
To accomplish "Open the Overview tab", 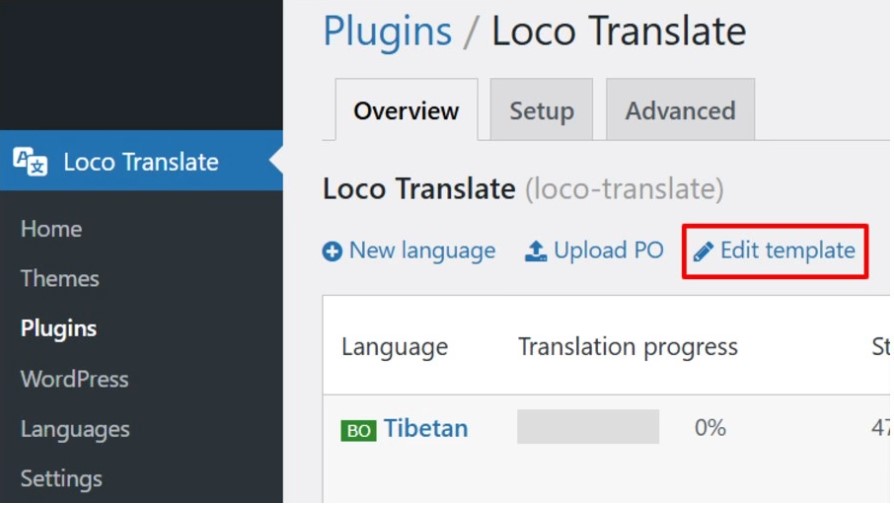I will [x=406, y=111].
